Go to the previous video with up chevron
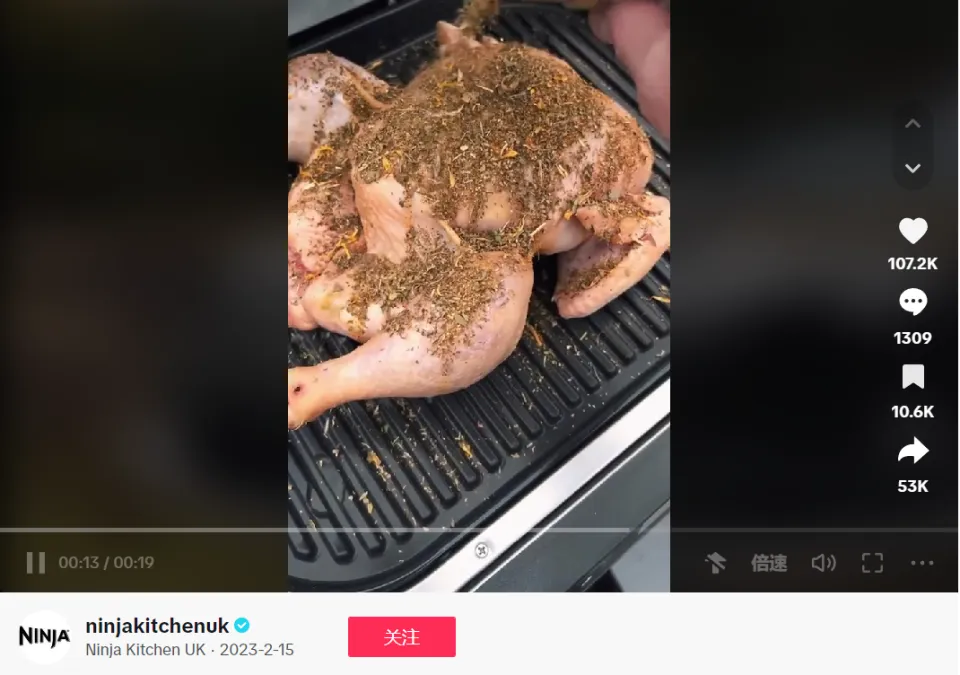 tap(912, 124)
